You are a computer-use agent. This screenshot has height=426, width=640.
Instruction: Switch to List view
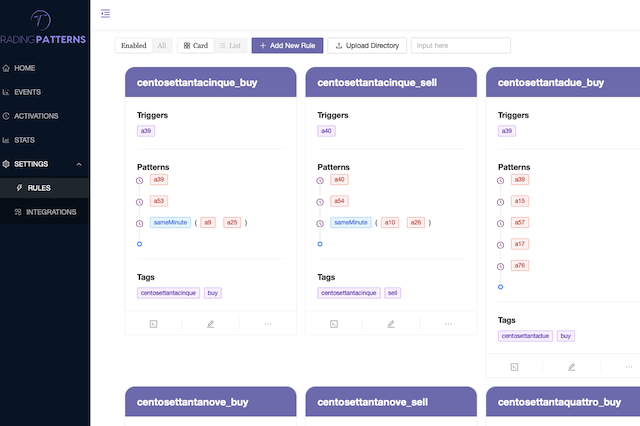click(229, 46)
